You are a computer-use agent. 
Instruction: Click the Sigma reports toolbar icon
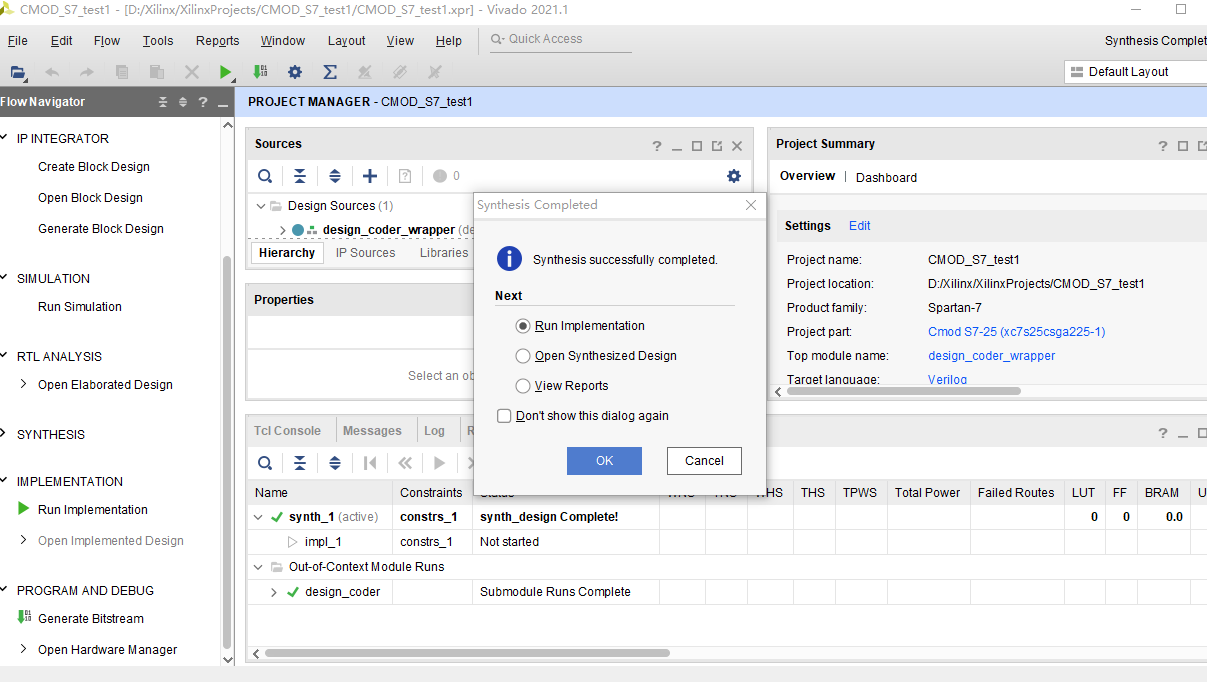(x=330, y=72)
